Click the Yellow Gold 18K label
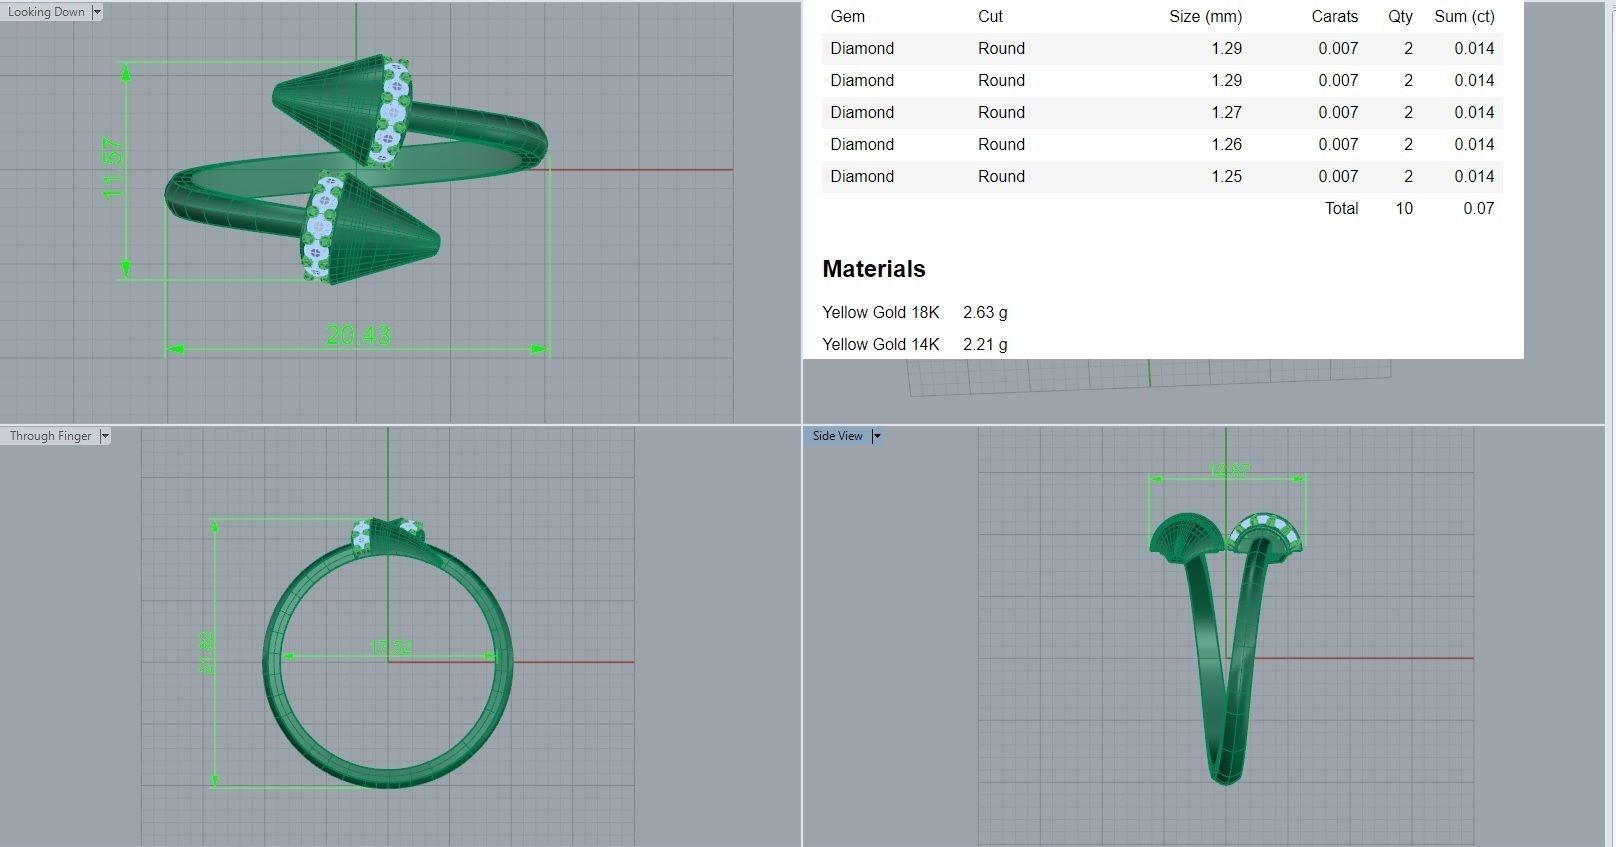Viewport: 1616px width, 847px height. pyautogui.click(x=881, y=312)
